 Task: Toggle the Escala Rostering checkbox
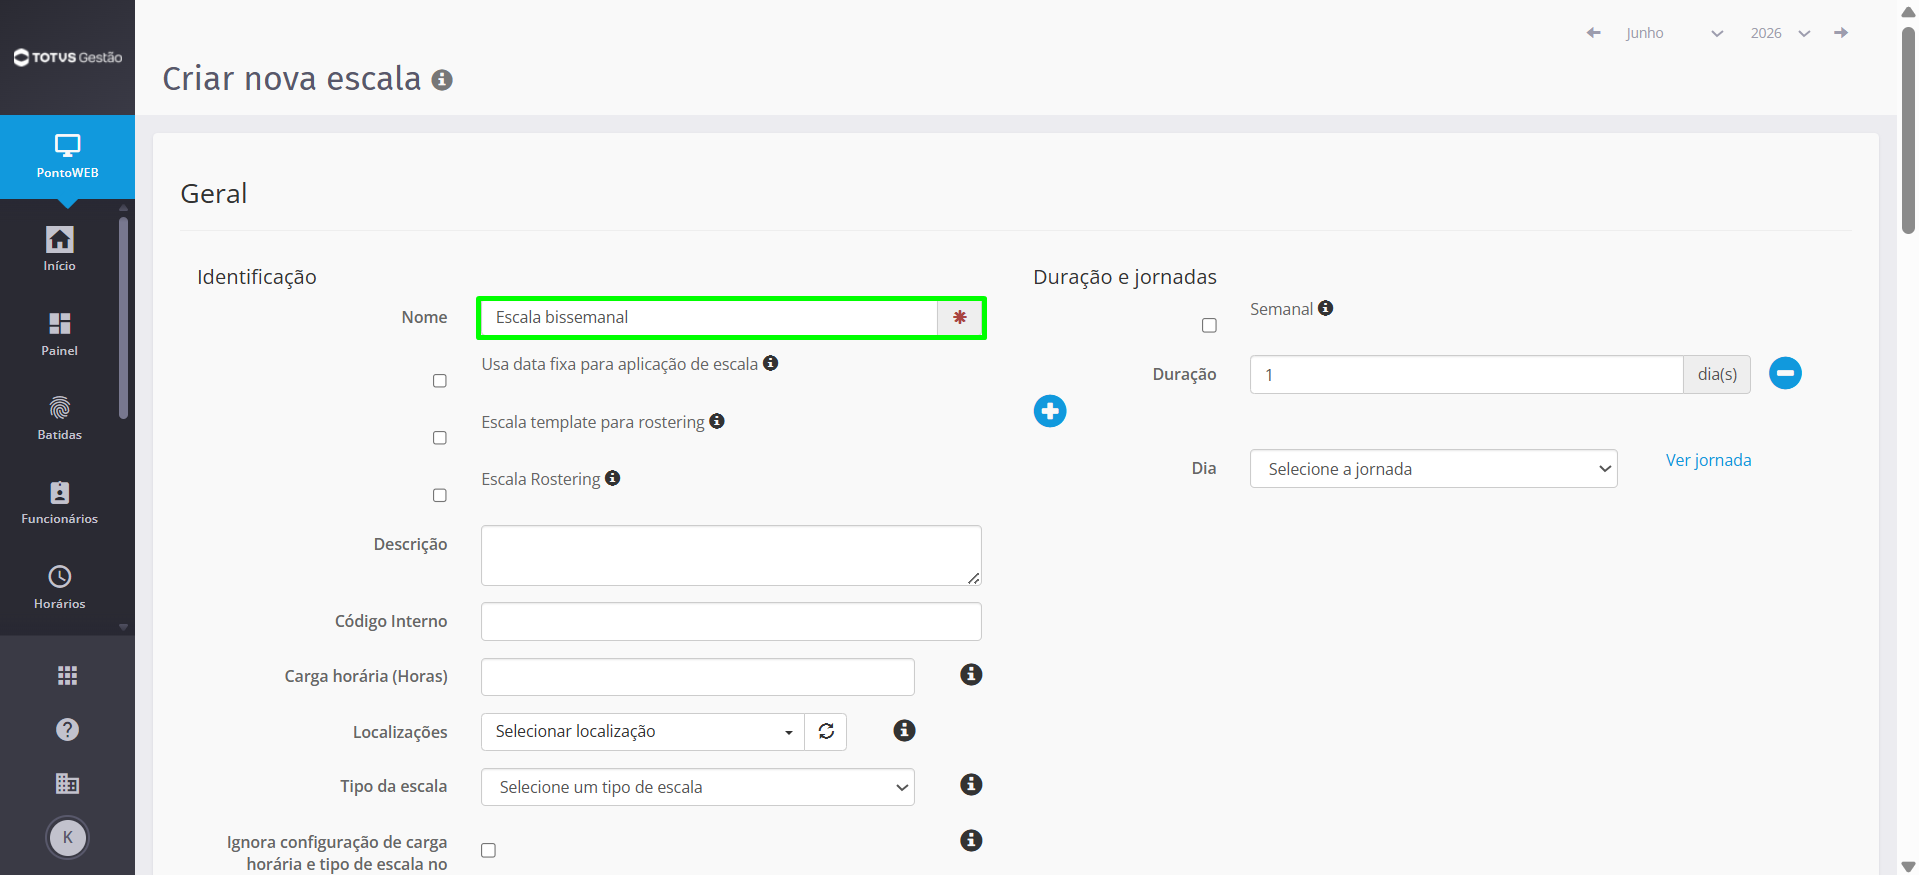440,496
